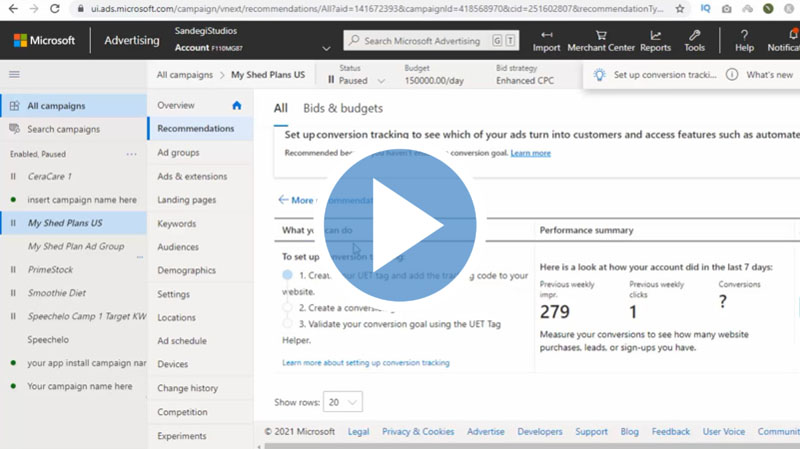The image size is (800, 449).
Task: Click All campaigns breadcrumb
Action: tap(185, 75)
